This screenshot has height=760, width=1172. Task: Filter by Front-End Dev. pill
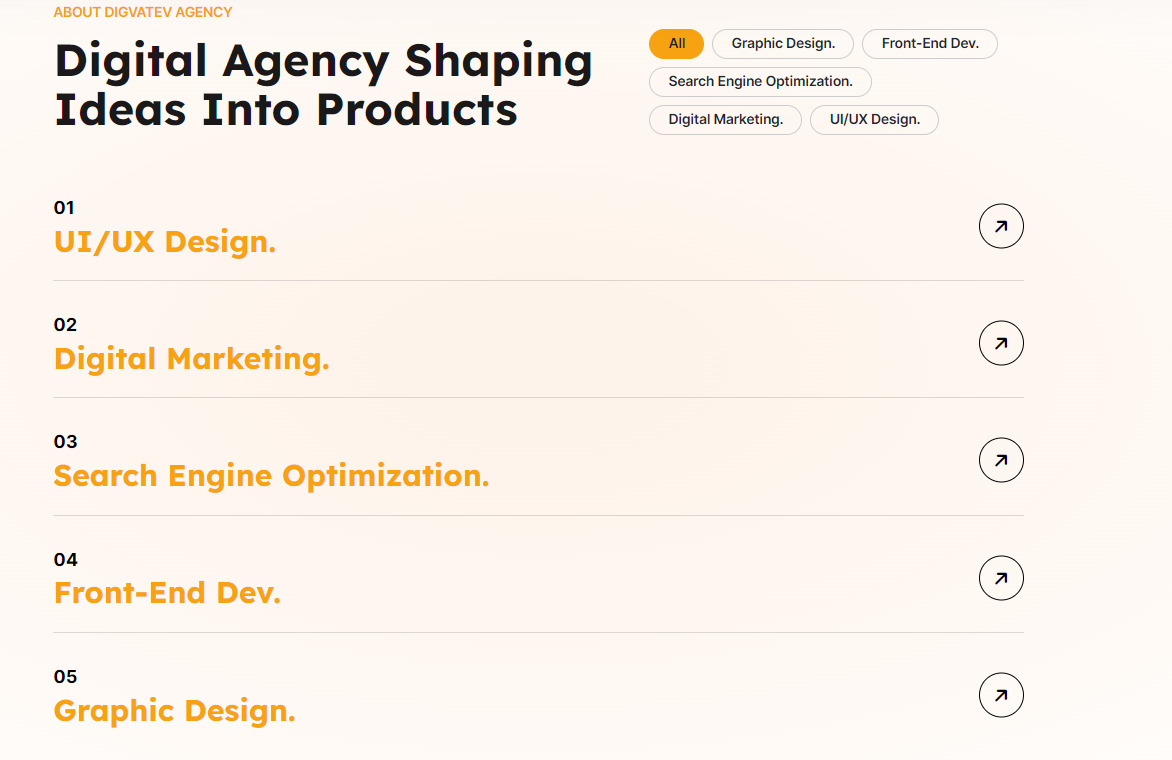tap(930, 43)
